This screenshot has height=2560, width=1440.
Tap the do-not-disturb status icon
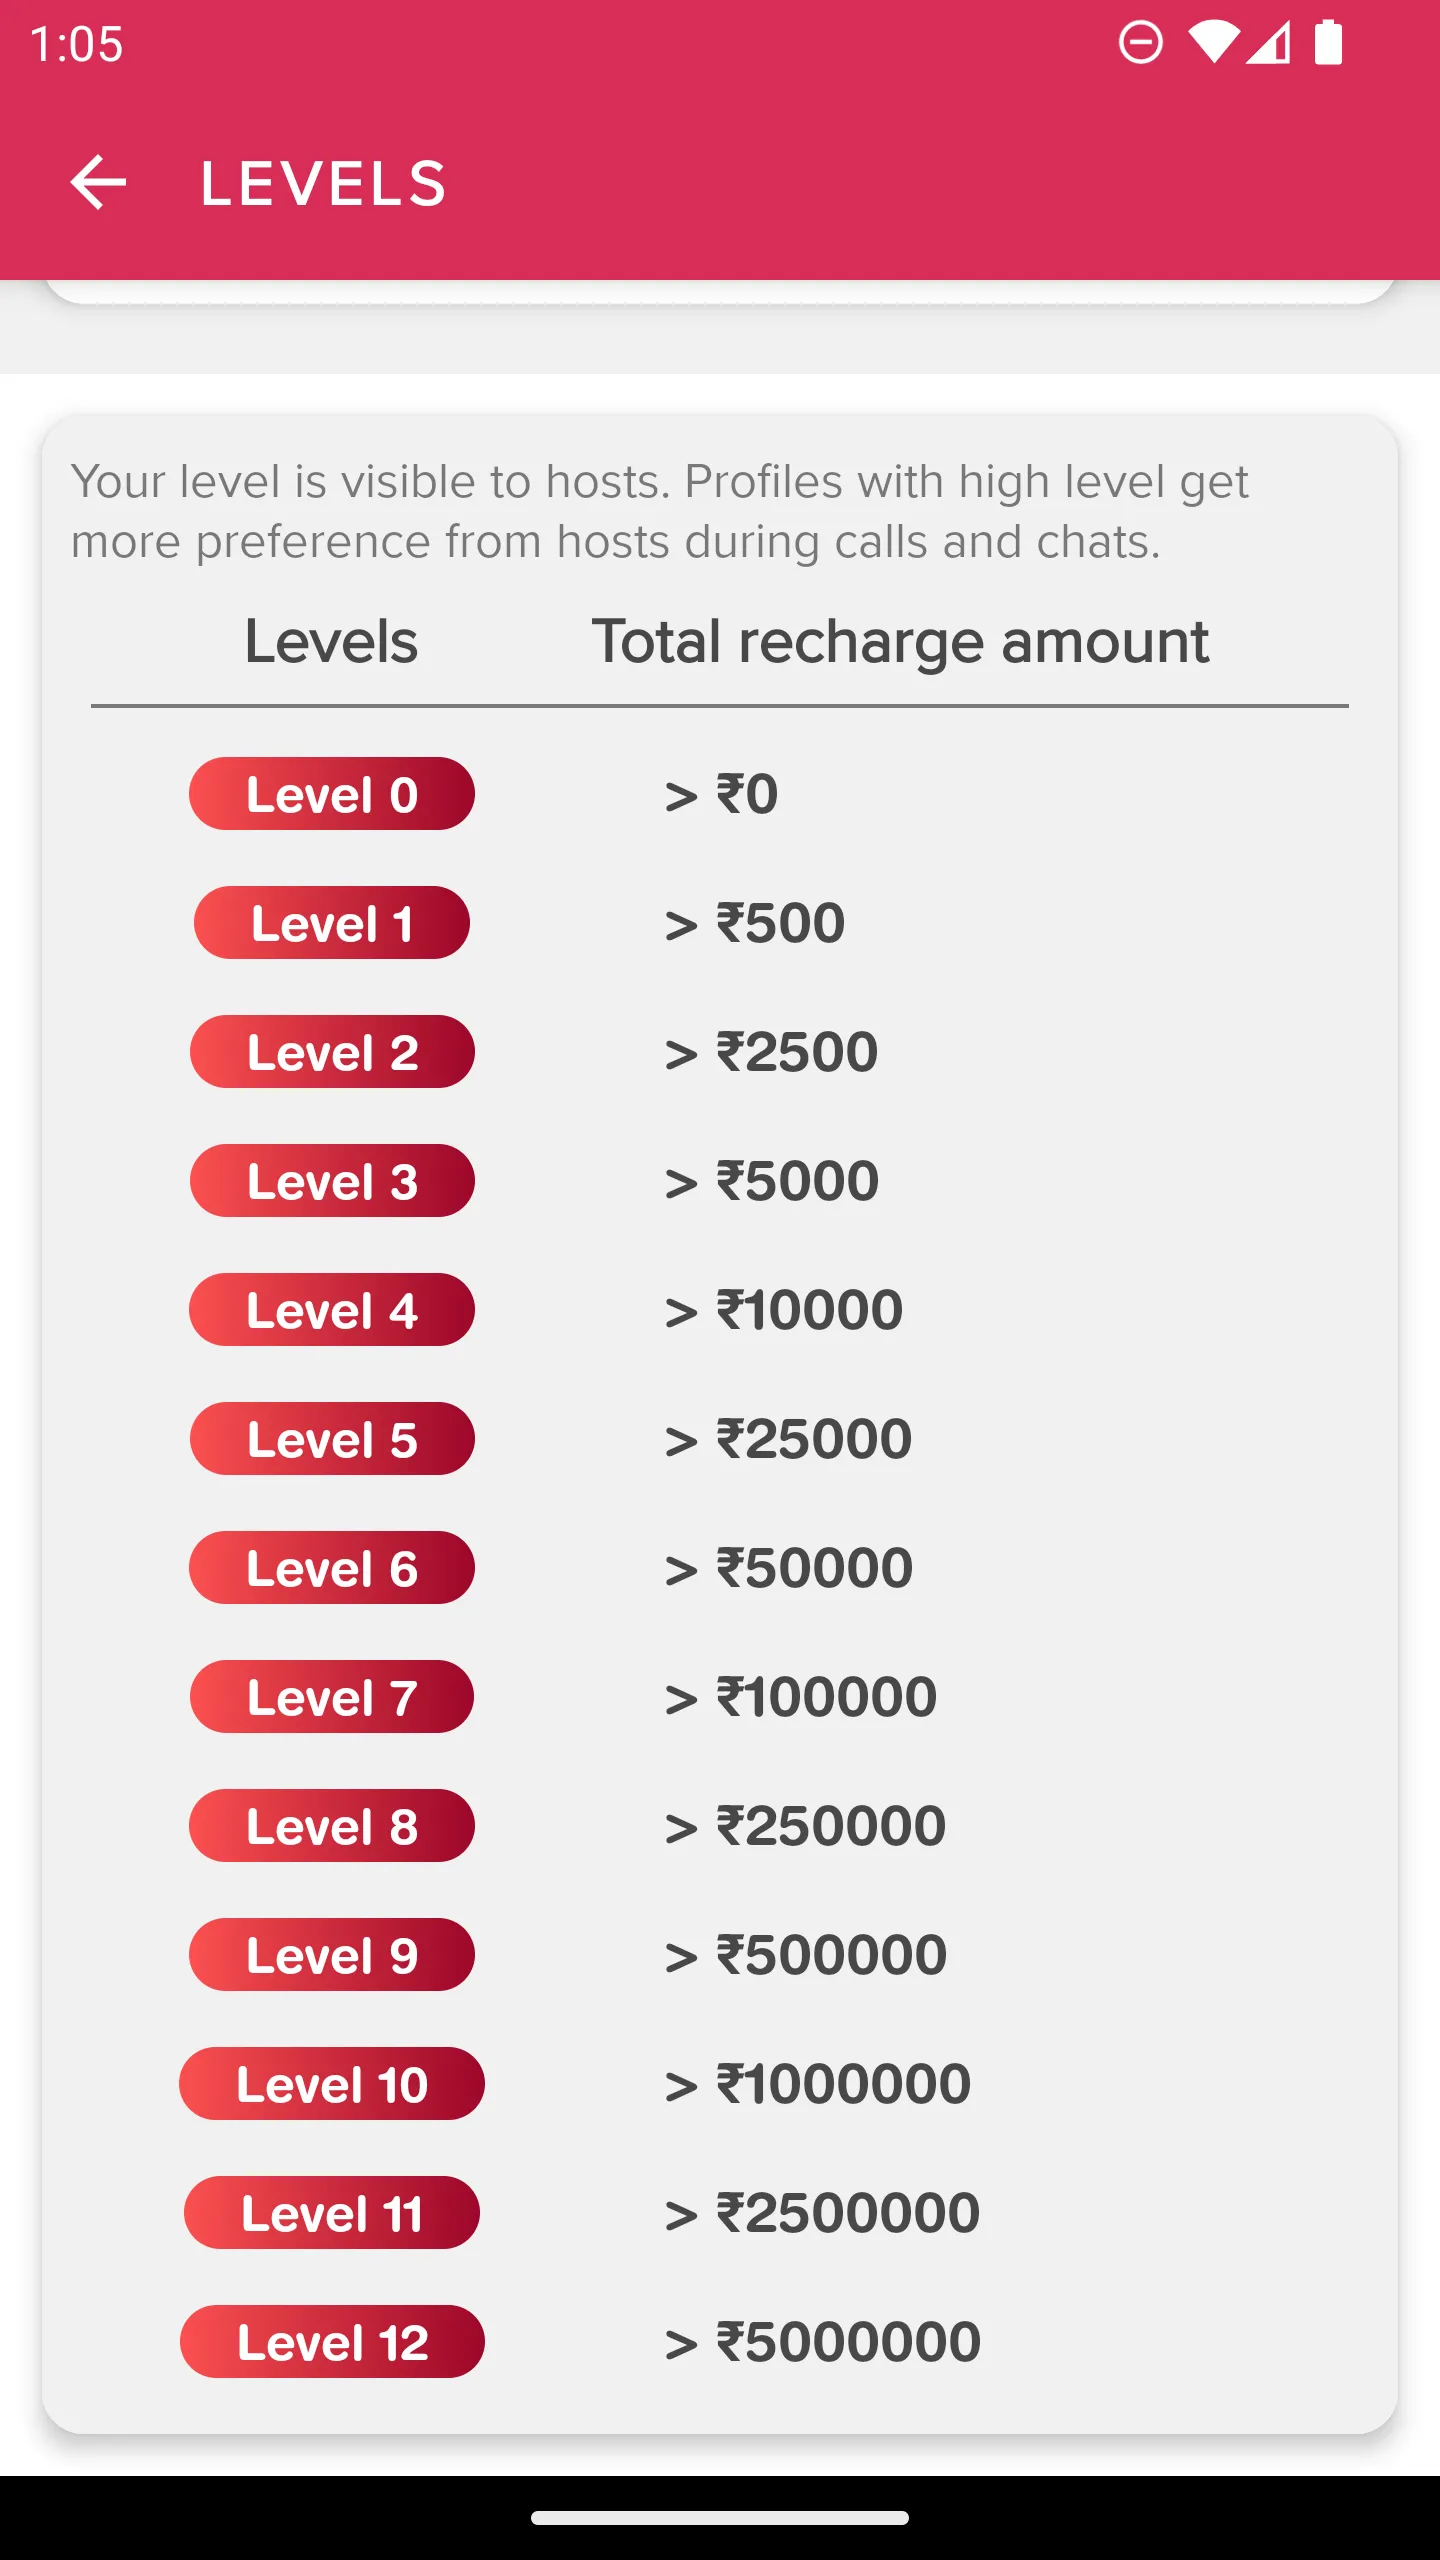[x=1140, y=43]
